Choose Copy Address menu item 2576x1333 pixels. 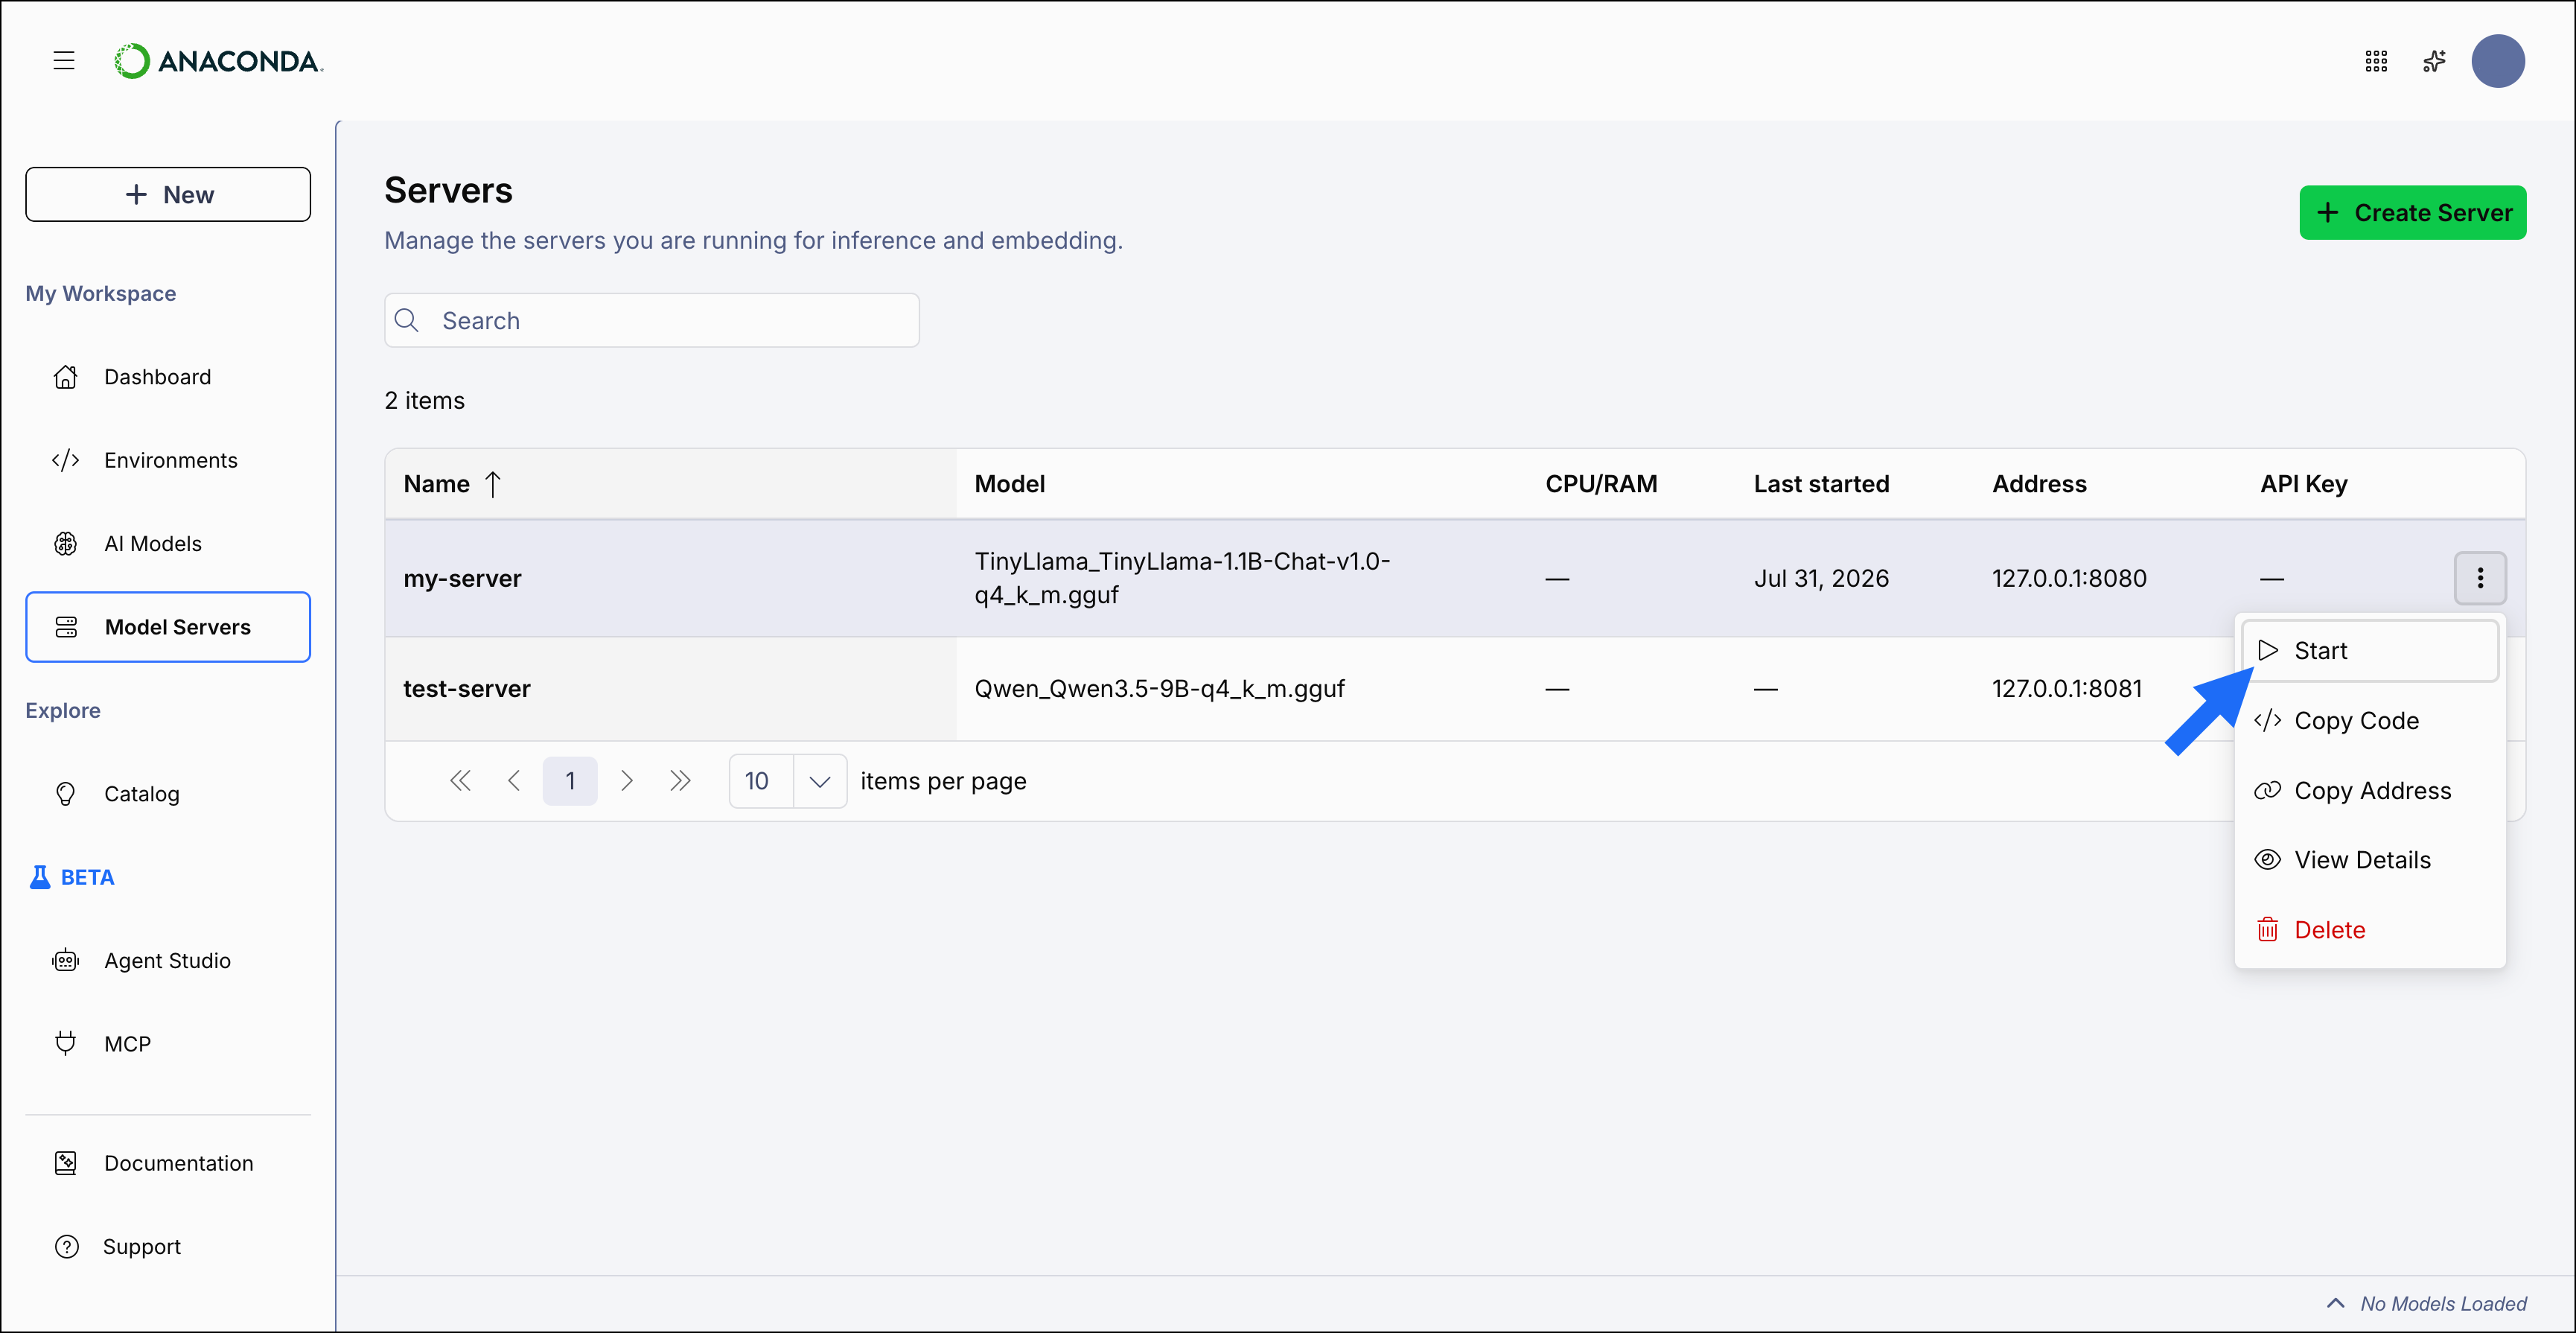pyautogui.click(x=2370, y=791)
